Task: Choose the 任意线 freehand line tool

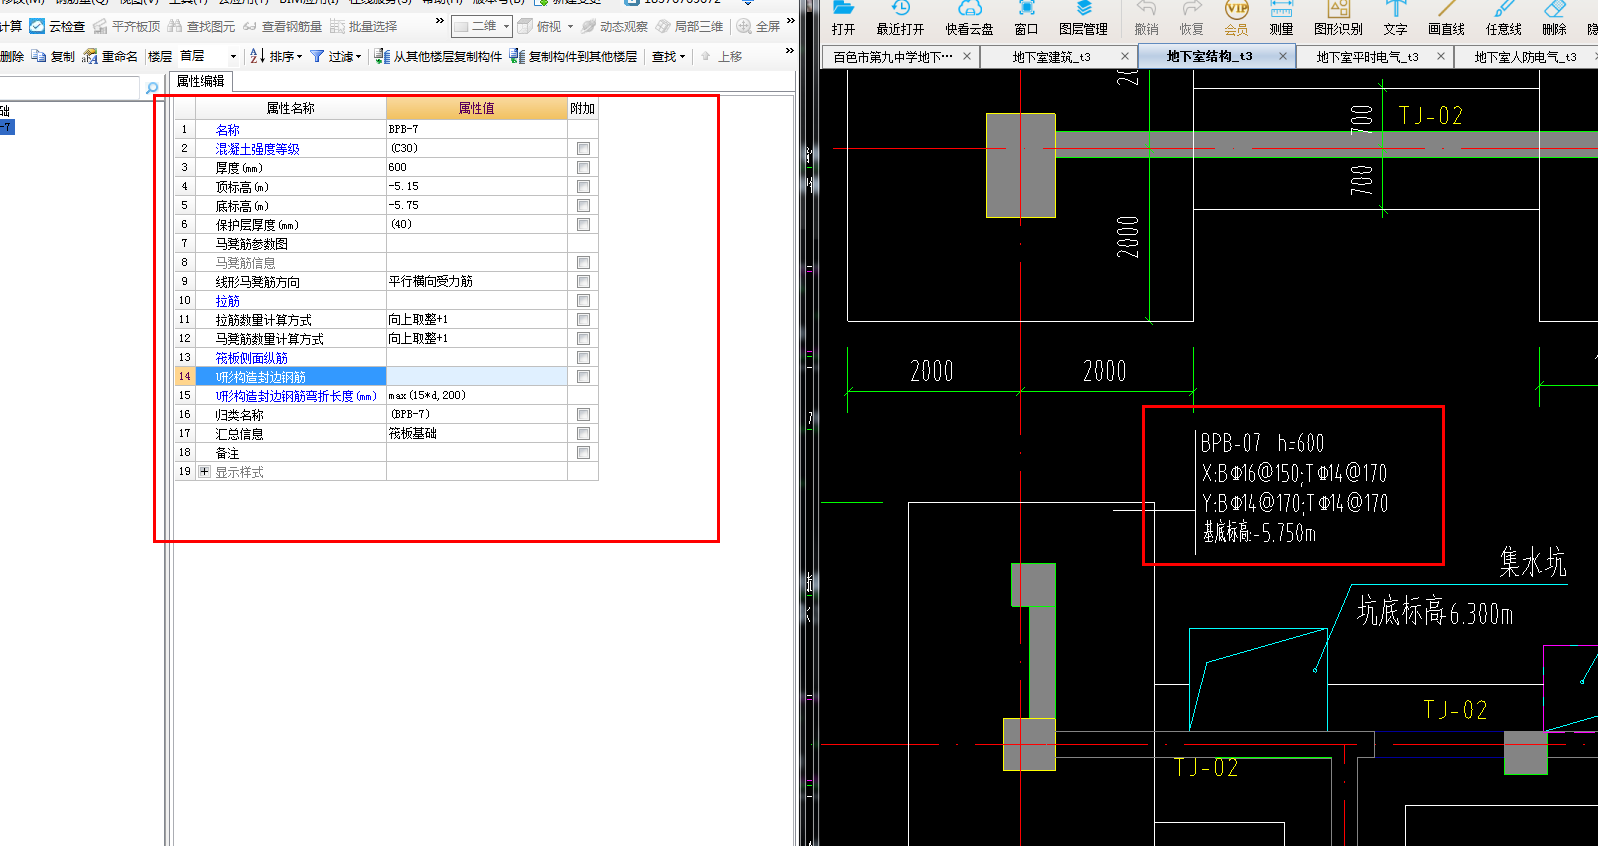Action: [x=1503, y=18]
